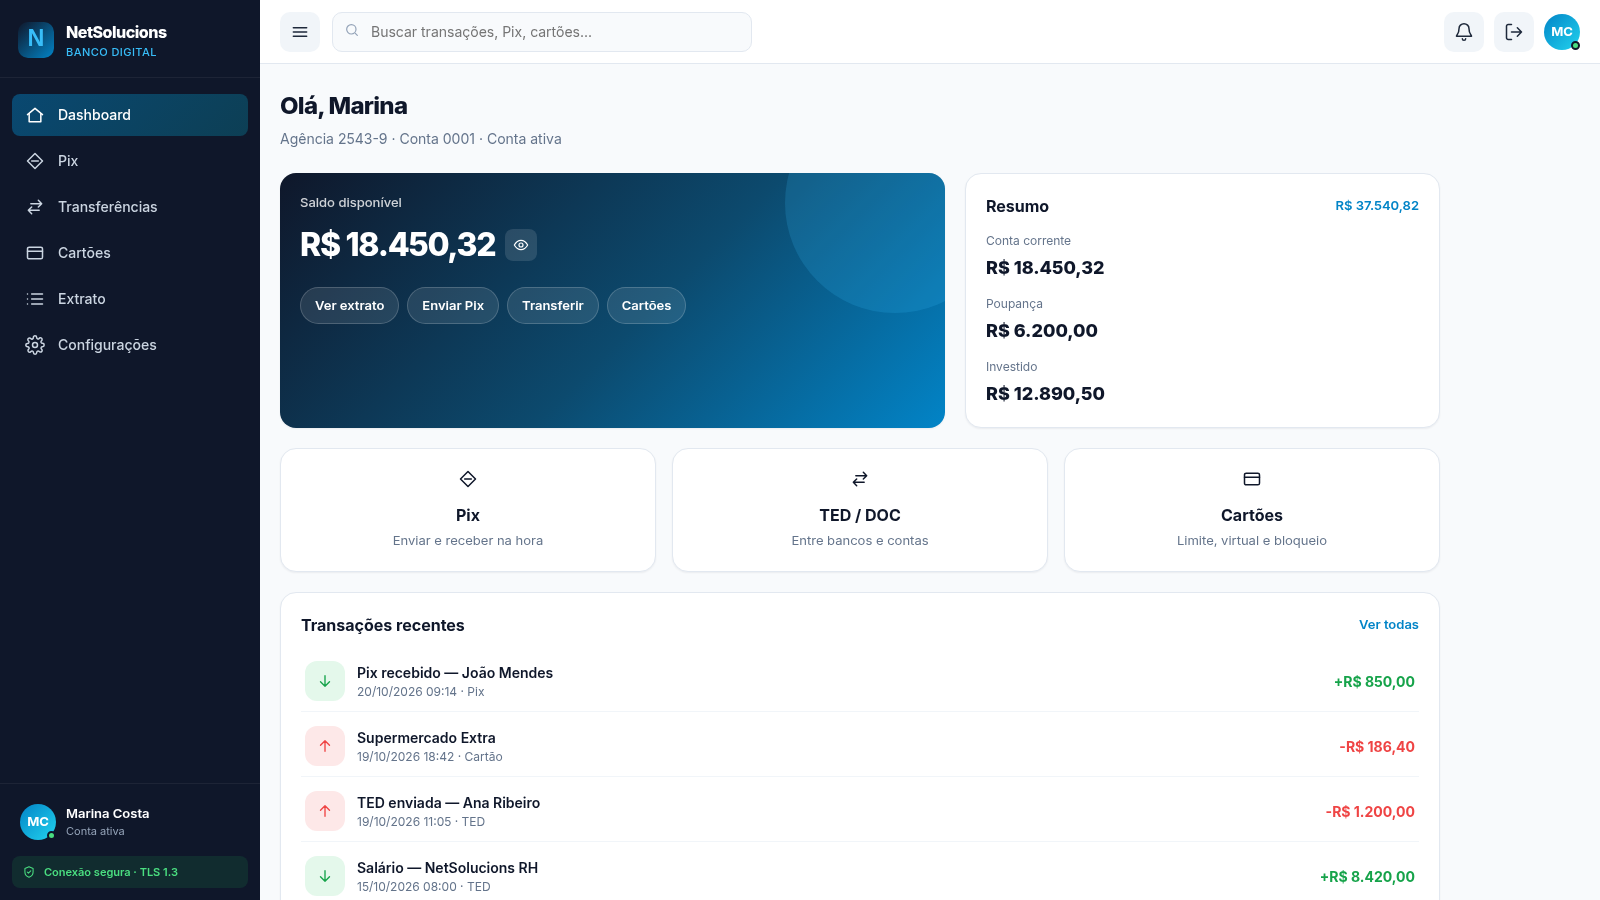Open Configurações in the sidebar
The height and width of the screenshot is (900, 1600).
[x=130, y=345]
